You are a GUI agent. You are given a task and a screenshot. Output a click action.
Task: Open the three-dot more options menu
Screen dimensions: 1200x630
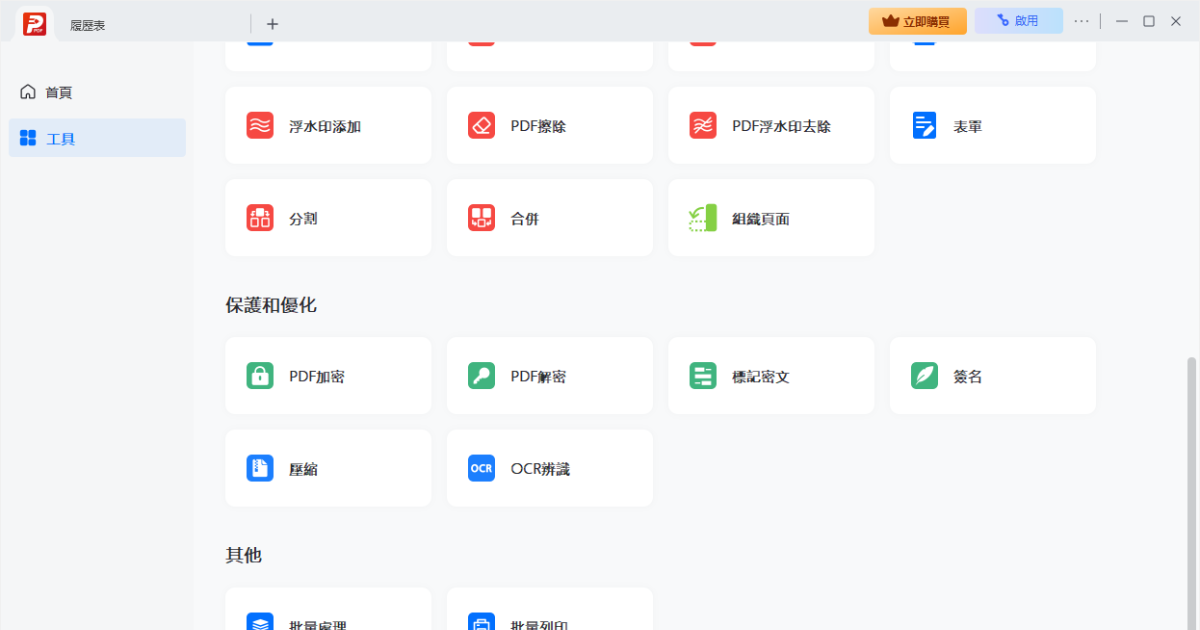1082,21
